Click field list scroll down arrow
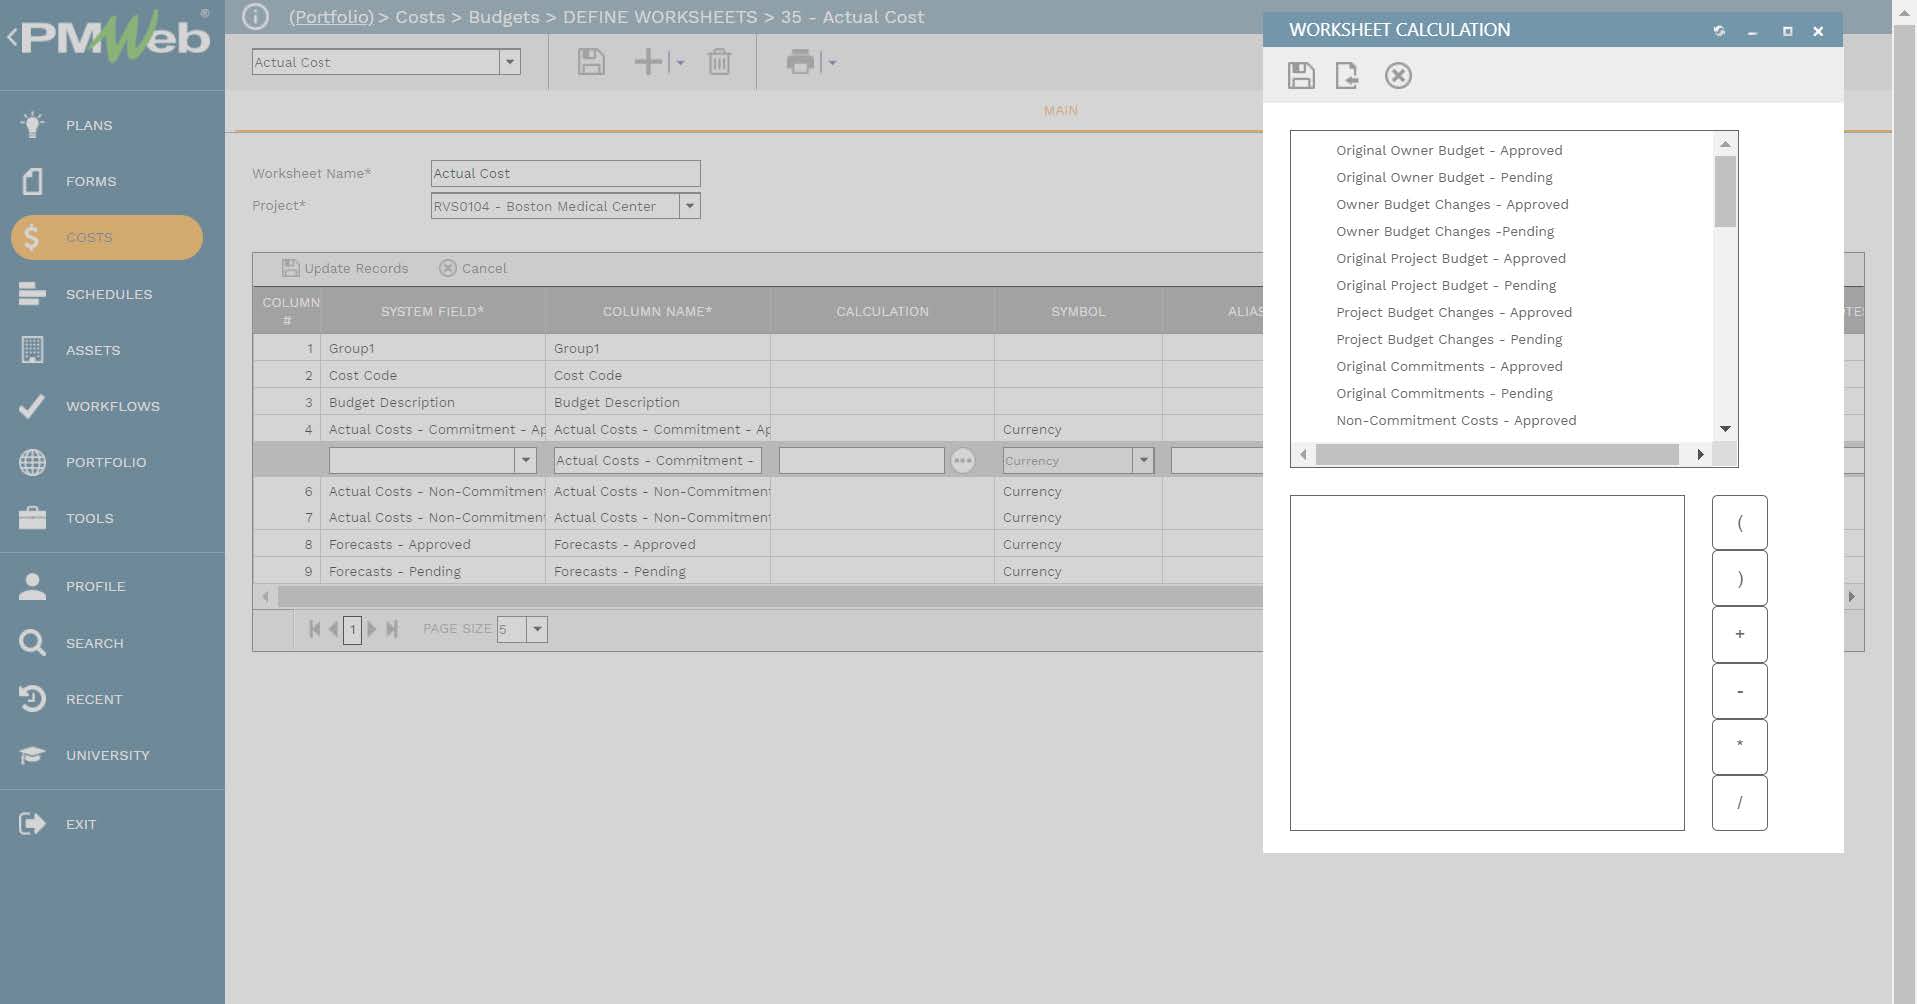Screen dimensions: 1917x1004 (x=1725, y=429)
